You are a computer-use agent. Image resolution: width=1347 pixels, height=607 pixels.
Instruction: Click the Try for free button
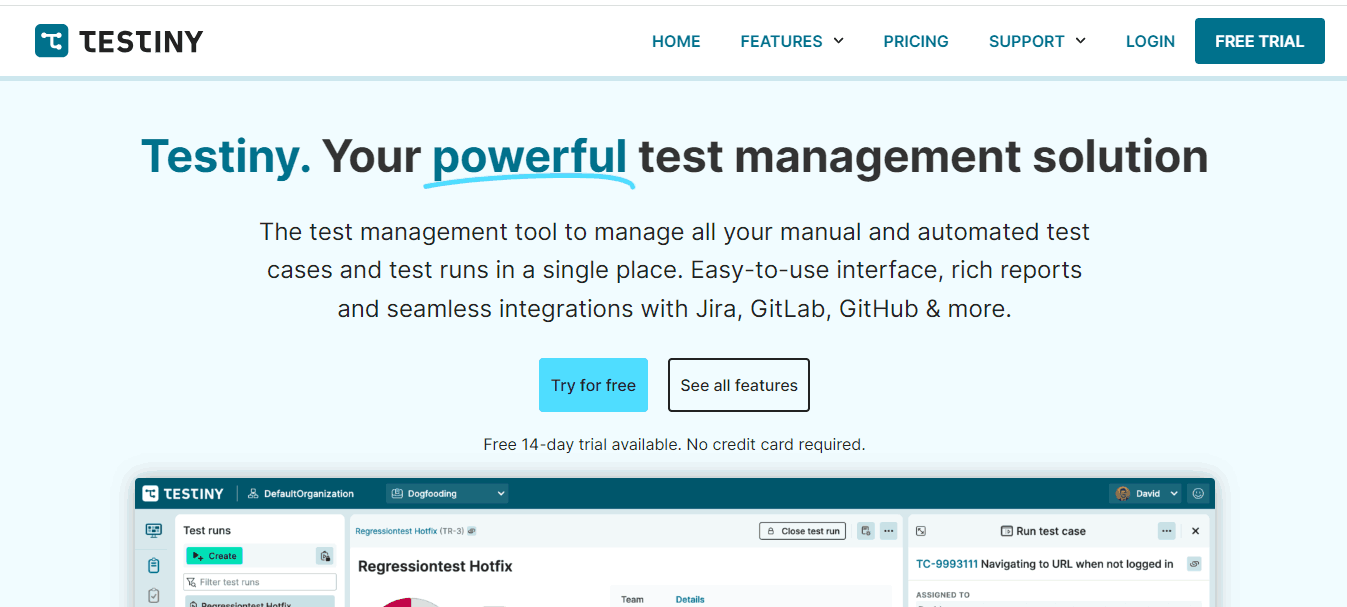(593, 385)
